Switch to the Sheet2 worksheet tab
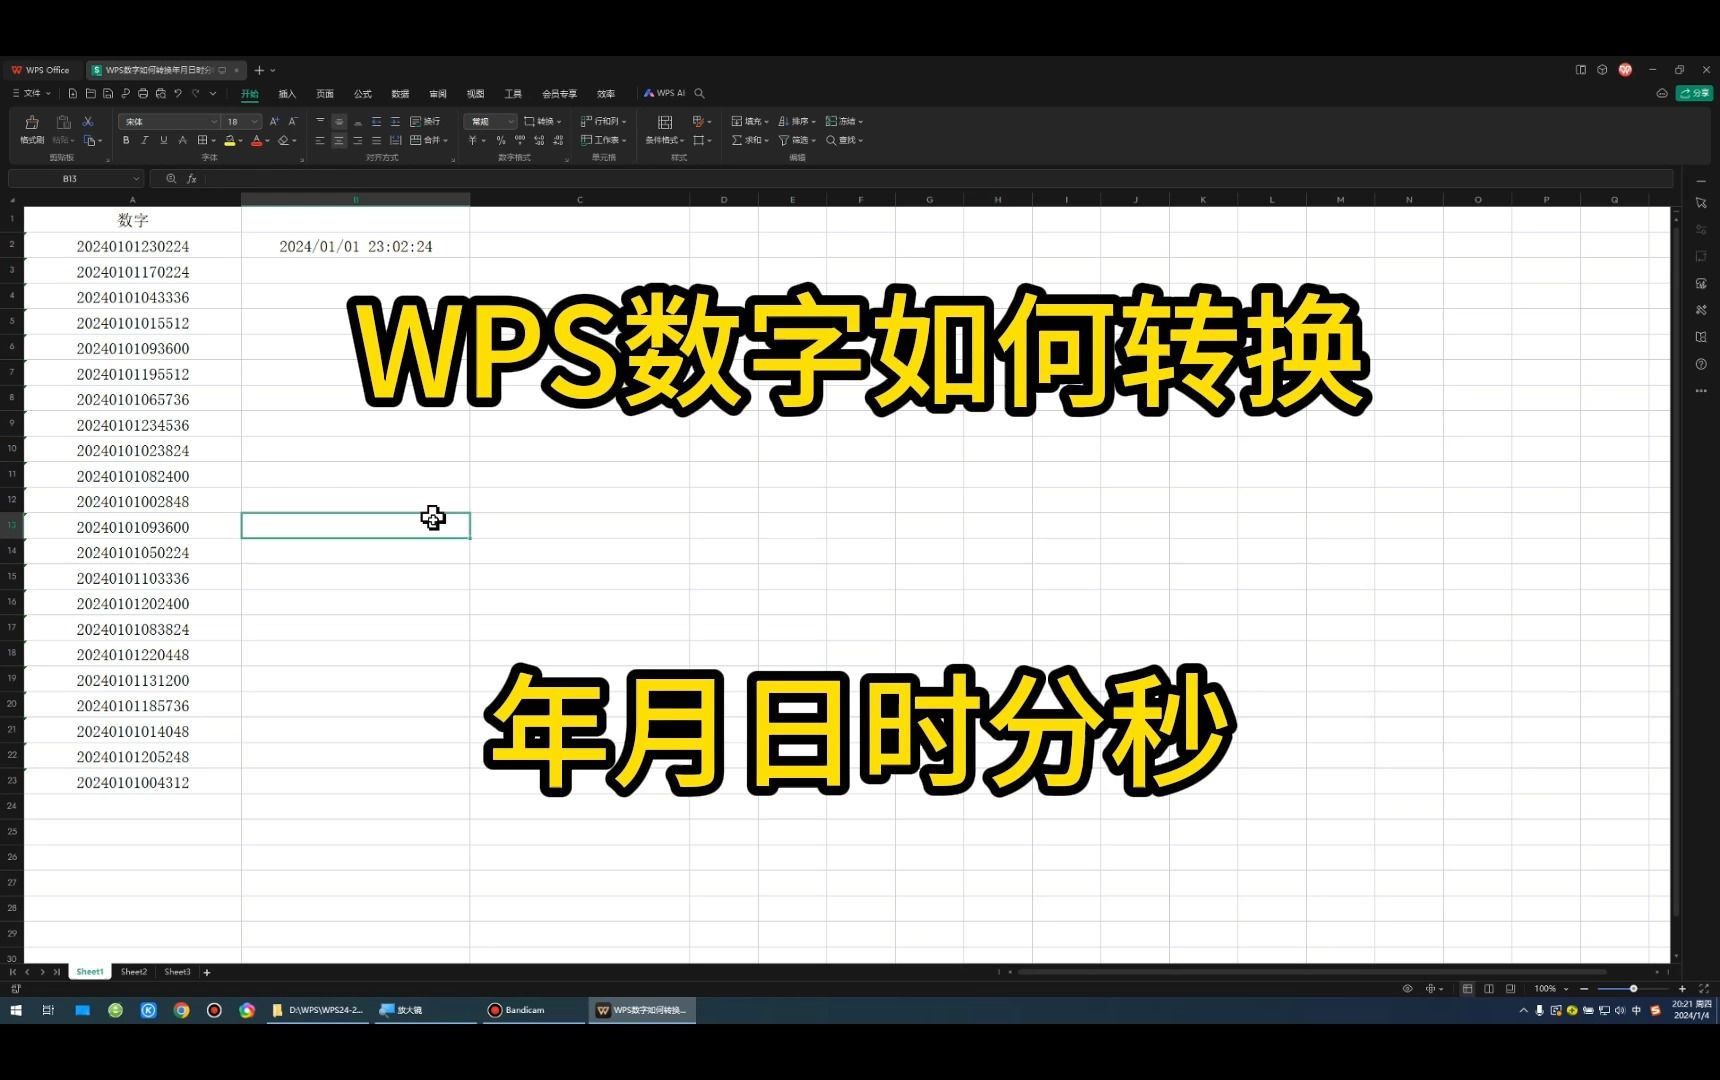The width and height of the screenshot is (1720, 1080). click(x=133, y=971)
